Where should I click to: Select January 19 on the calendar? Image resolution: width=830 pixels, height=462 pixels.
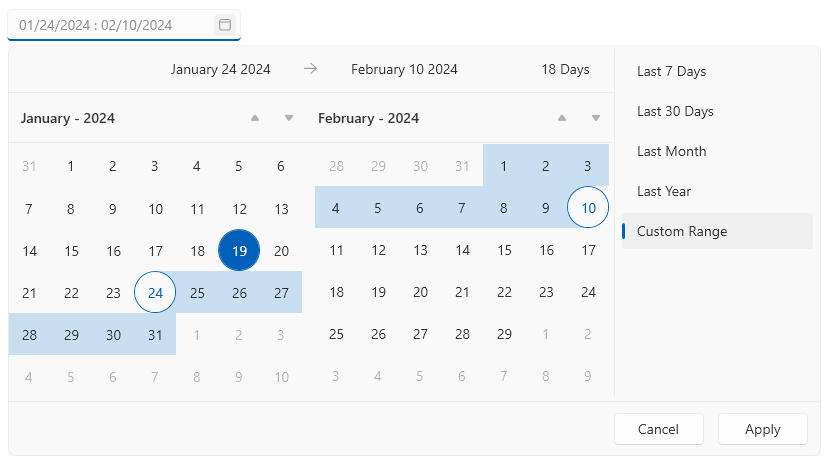239,250
